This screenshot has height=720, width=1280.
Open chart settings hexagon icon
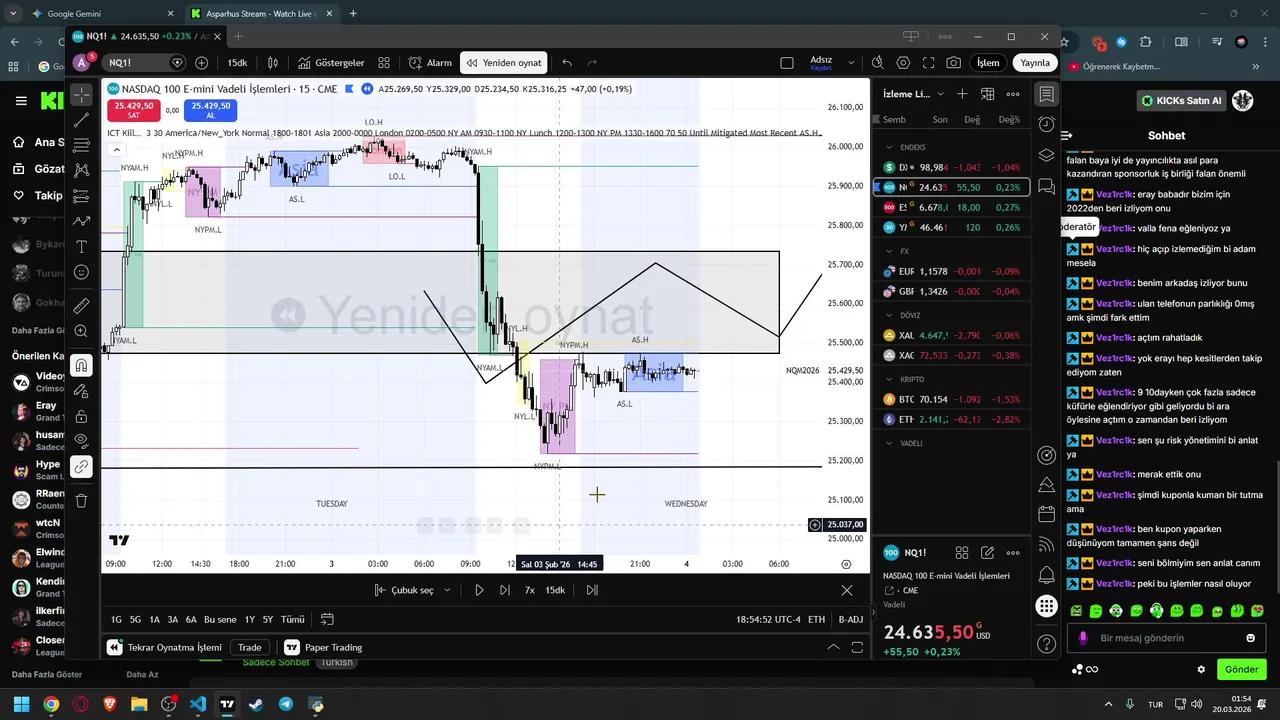point(904,62)
